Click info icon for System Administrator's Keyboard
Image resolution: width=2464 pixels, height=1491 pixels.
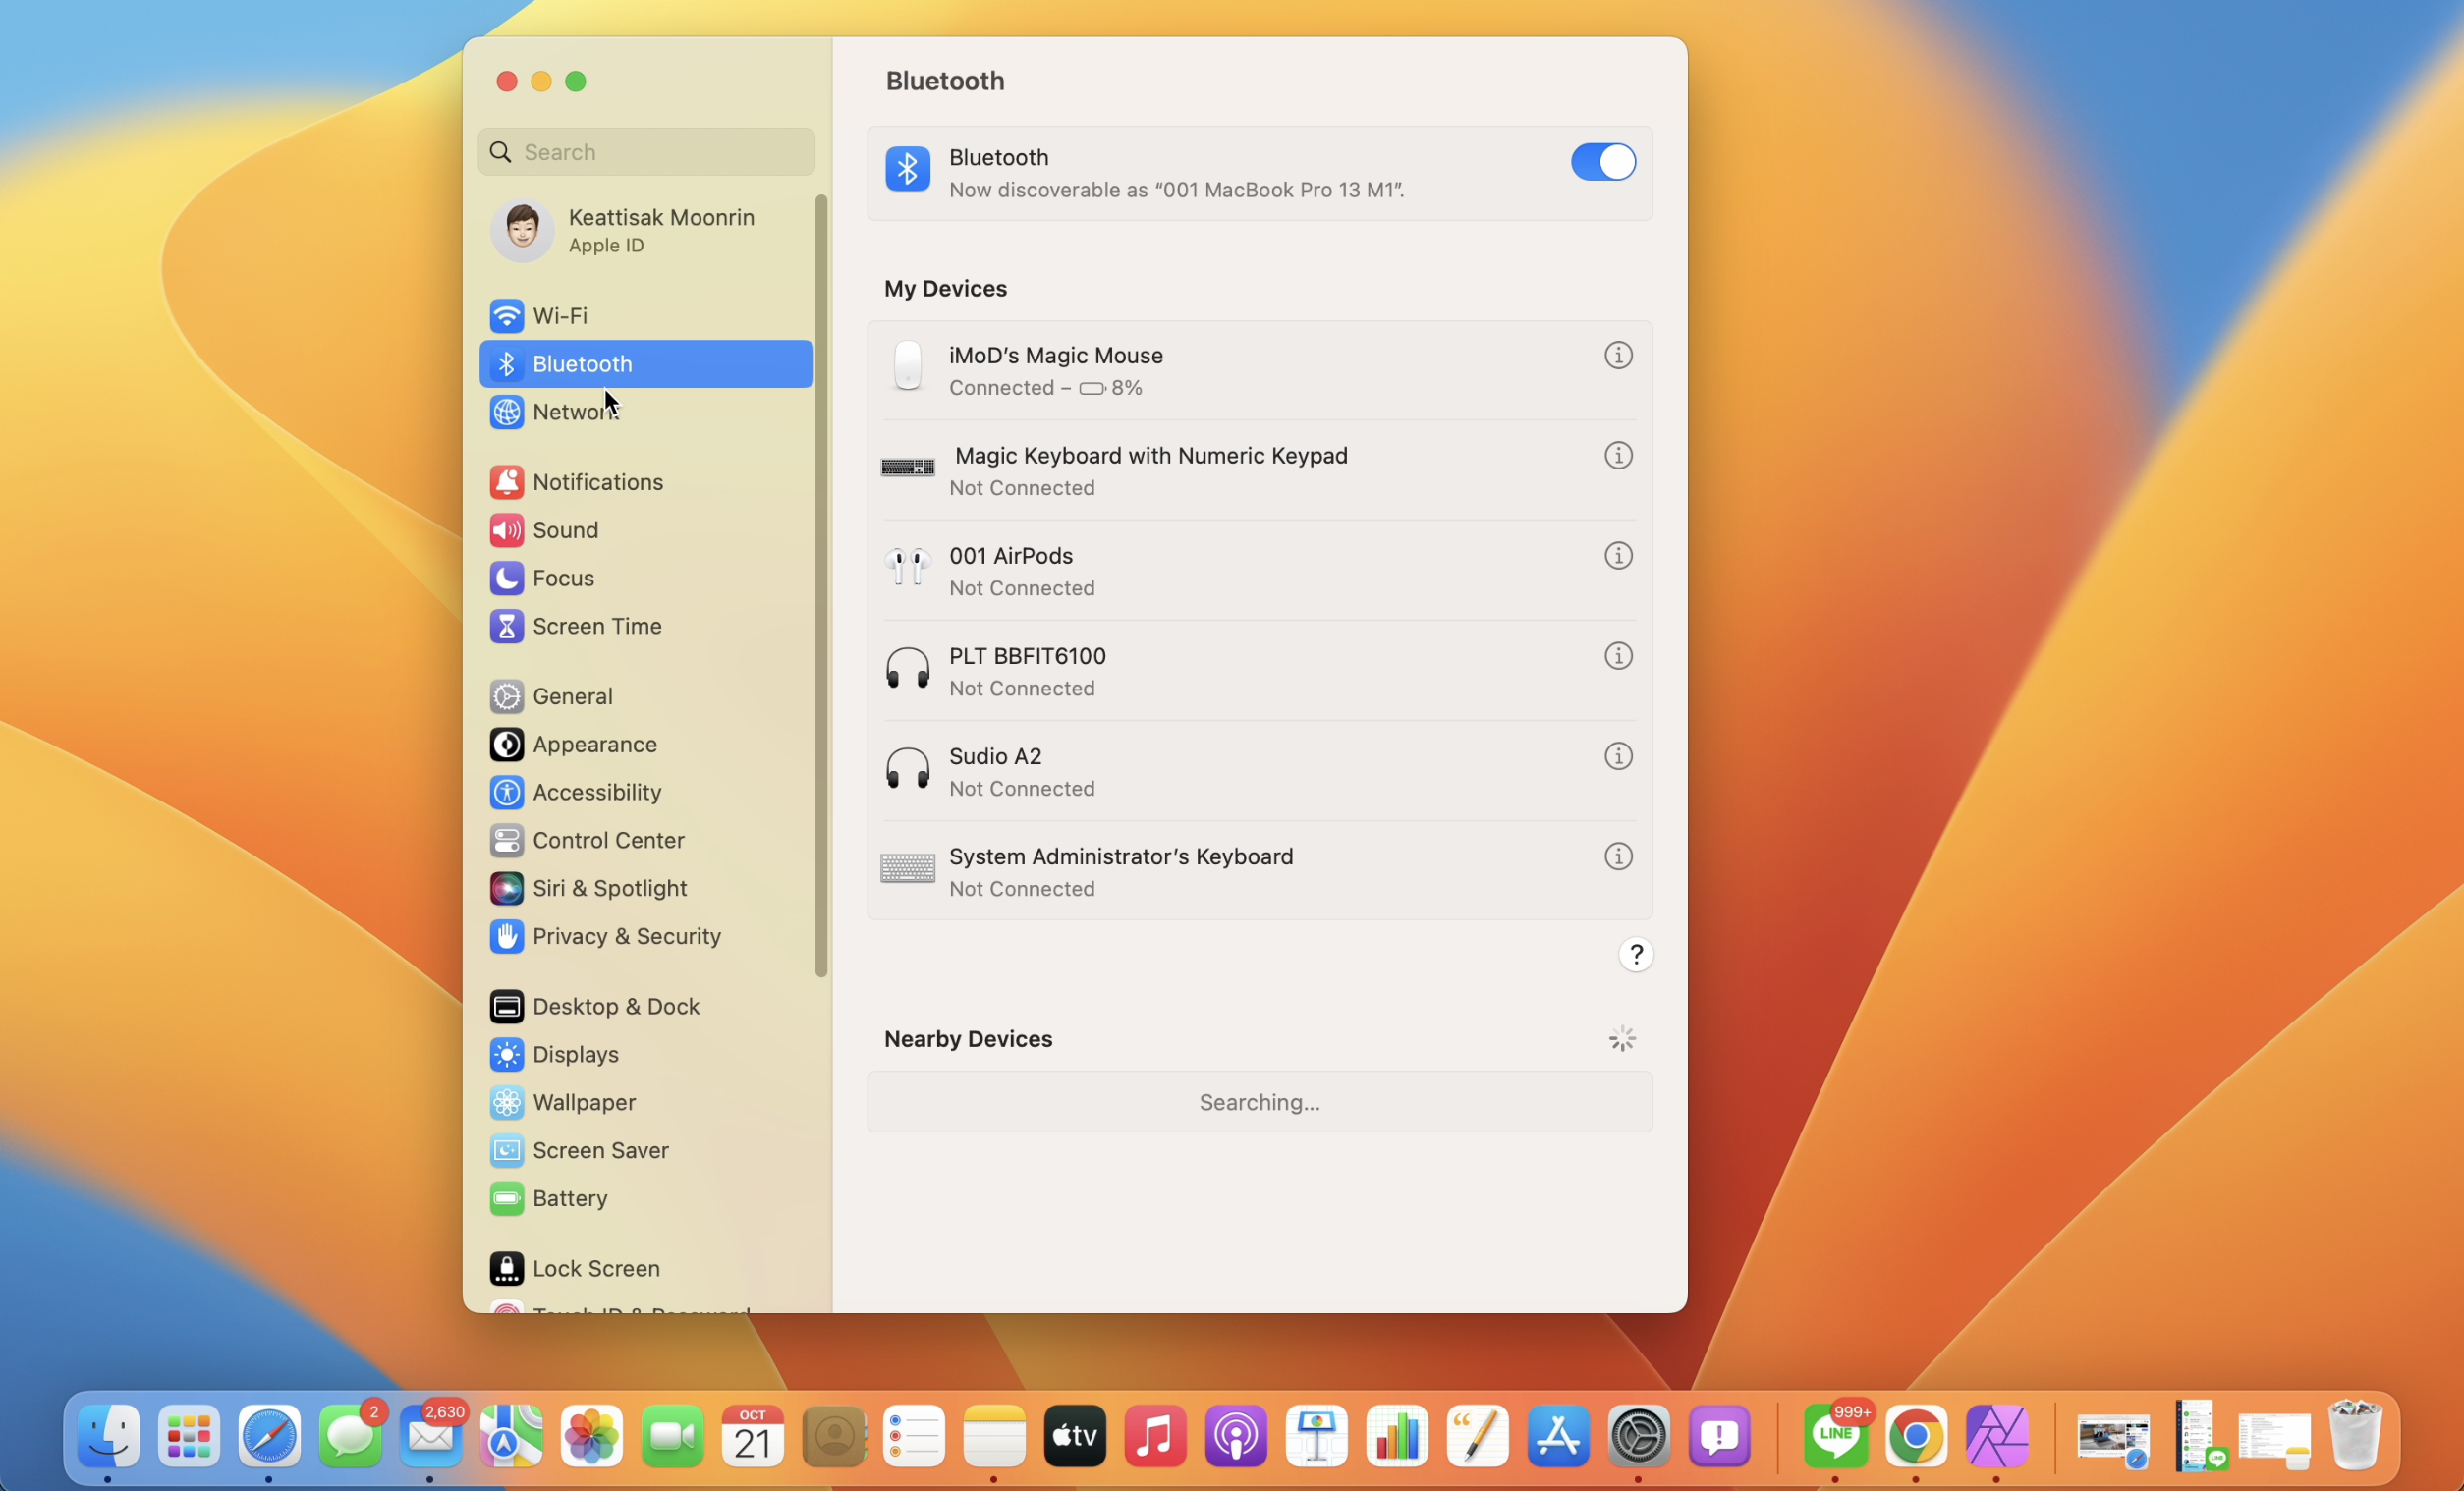[x=1617, y=857]
